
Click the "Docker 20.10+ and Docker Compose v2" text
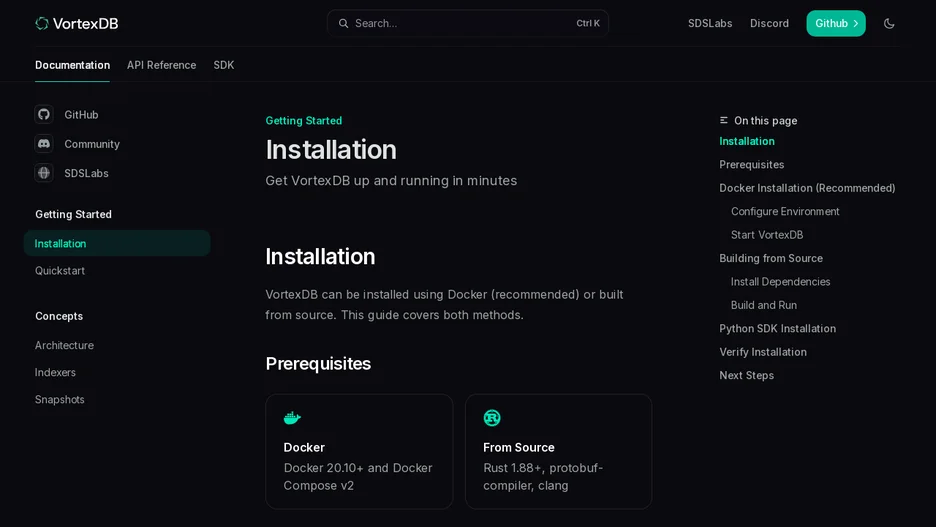[358, 476]
